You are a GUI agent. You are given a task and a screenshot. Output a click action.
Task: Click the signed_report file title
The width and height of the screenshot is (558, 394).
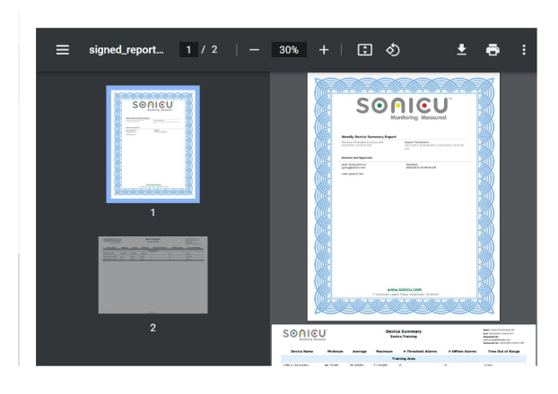126,50
